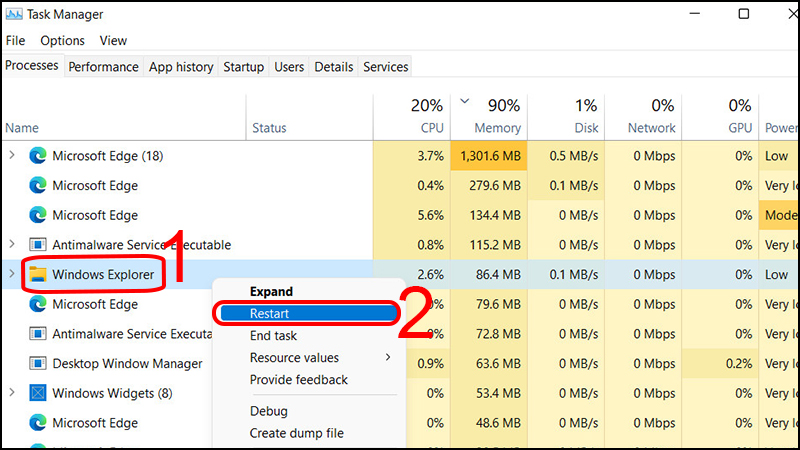Choose Provide feedback in the context menu
This screenshot has width=800, height=450.
pos(299,380)
